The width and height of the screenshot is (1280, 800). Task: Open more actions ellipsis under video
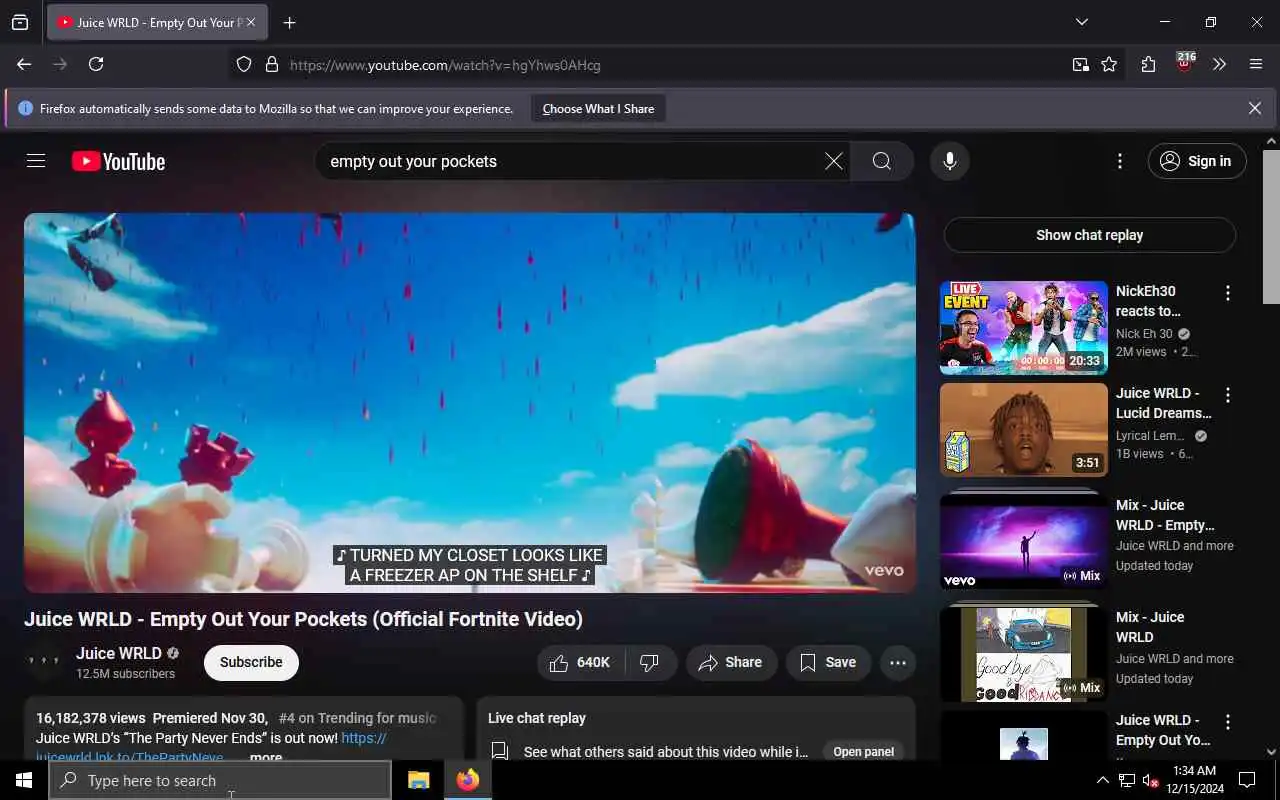click(898, 662)
